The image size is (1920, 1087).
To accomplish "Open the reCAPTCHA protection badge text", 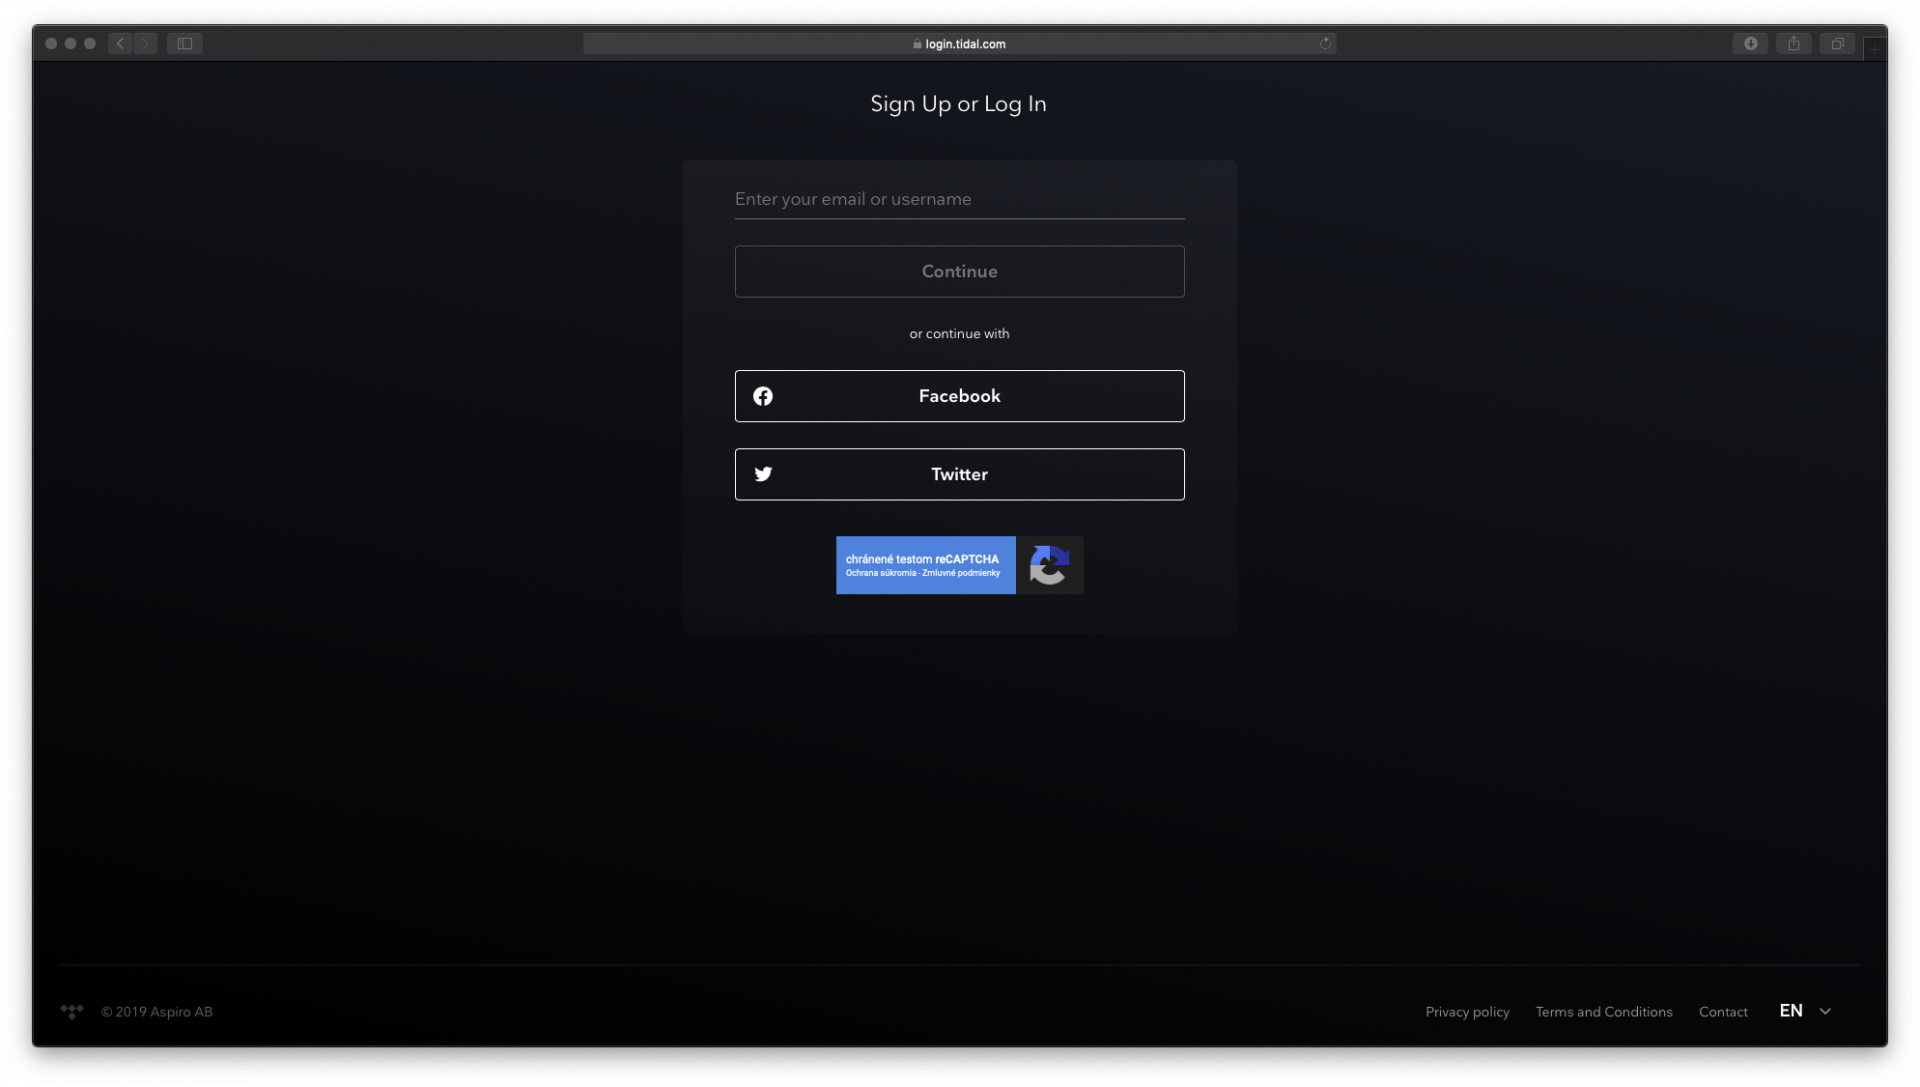I will (x=925, y=565).
